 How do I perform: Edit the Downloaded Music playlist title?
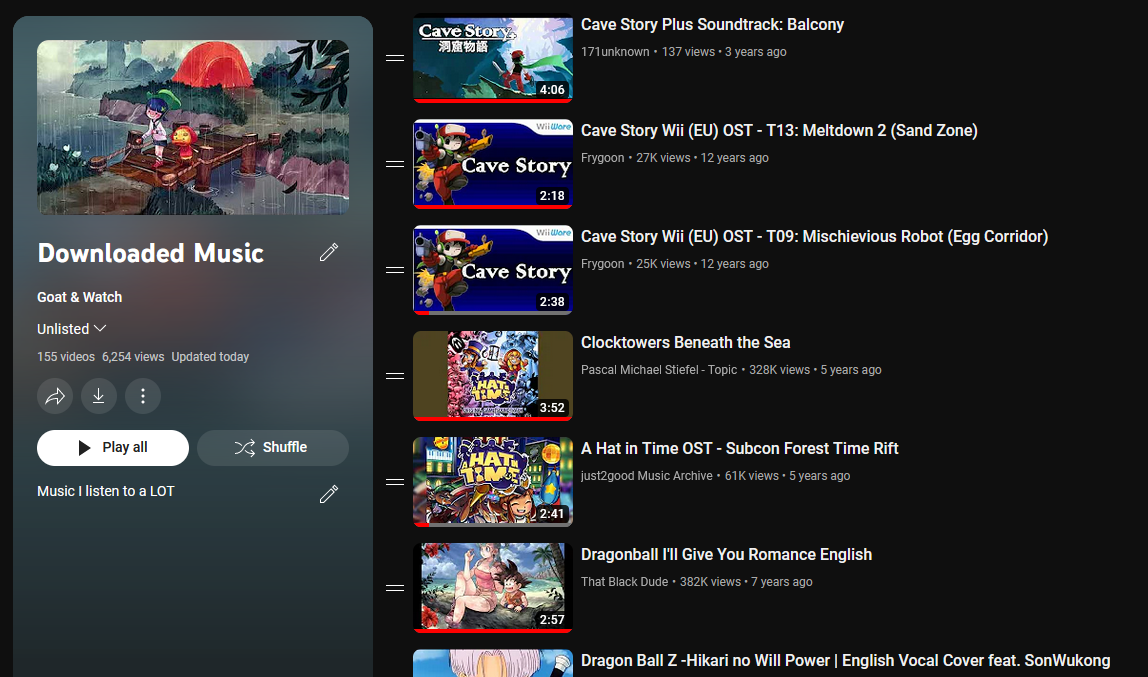[x=329, y=253]
